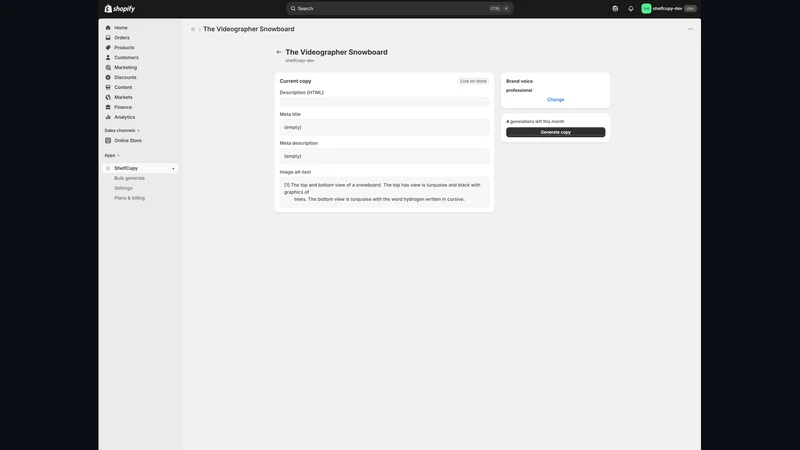Expand the Sales channels section
The height and width of the screenshot is (450, 800).
click(x=121, y=131)
